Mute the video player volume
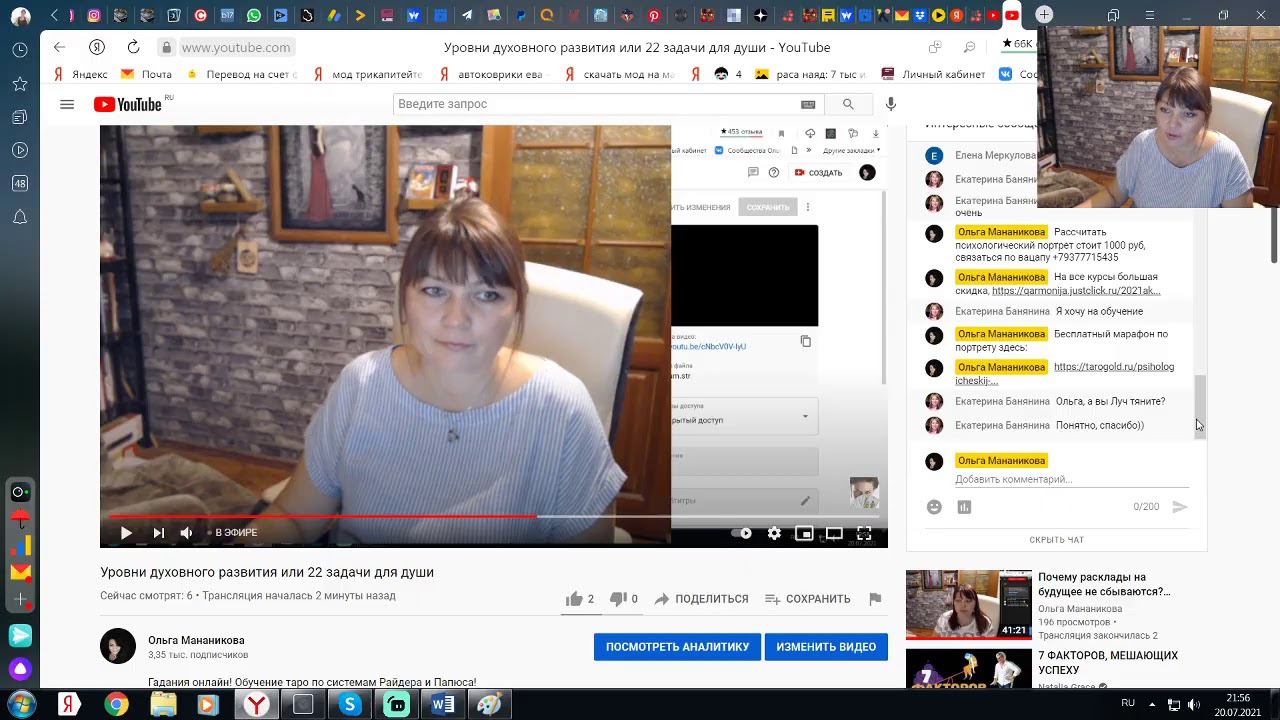The width and height of the screenshot is (1280, 720). point(186,533)
